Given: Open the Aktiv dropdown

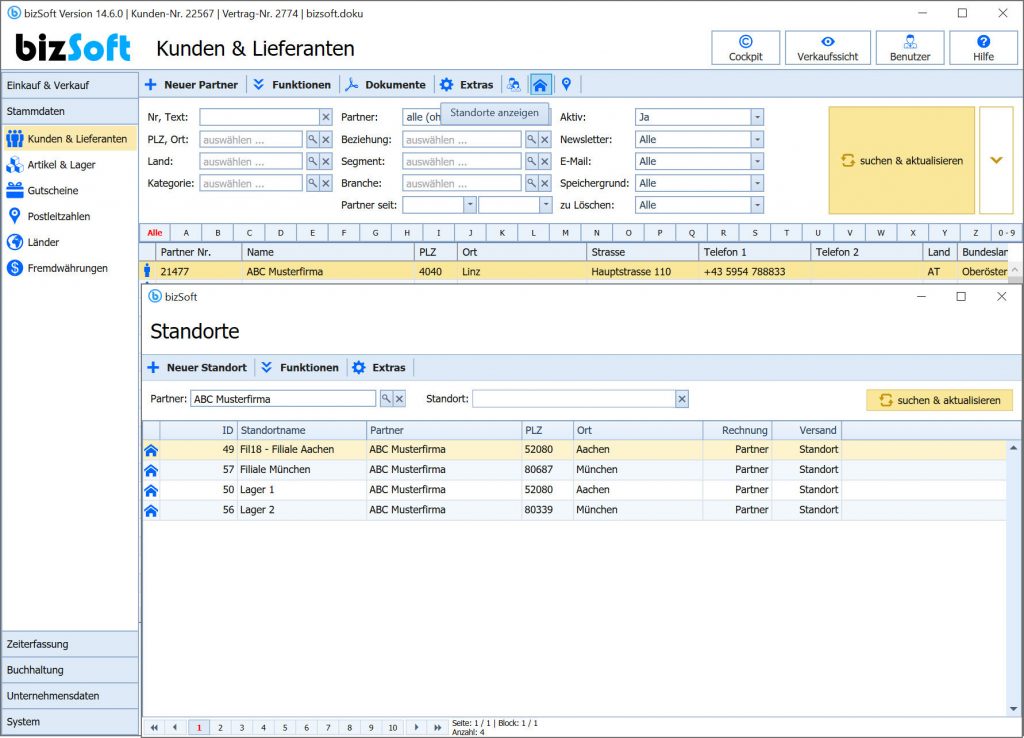Looking at the screenshot, I should coord(757,117).
